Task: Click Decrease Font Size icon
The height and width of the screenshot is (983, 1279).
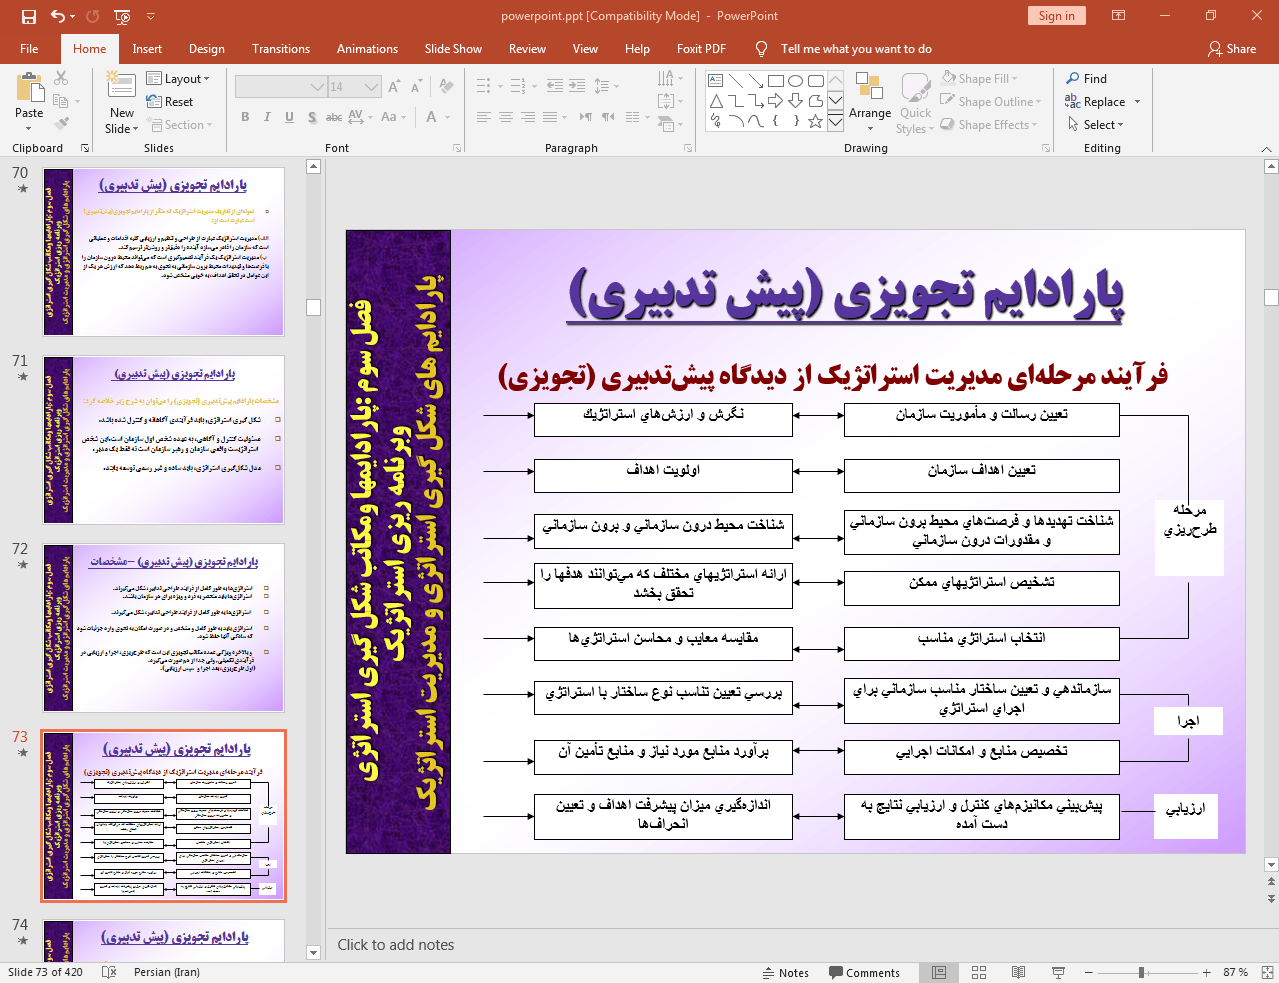Action: [415, 87]
